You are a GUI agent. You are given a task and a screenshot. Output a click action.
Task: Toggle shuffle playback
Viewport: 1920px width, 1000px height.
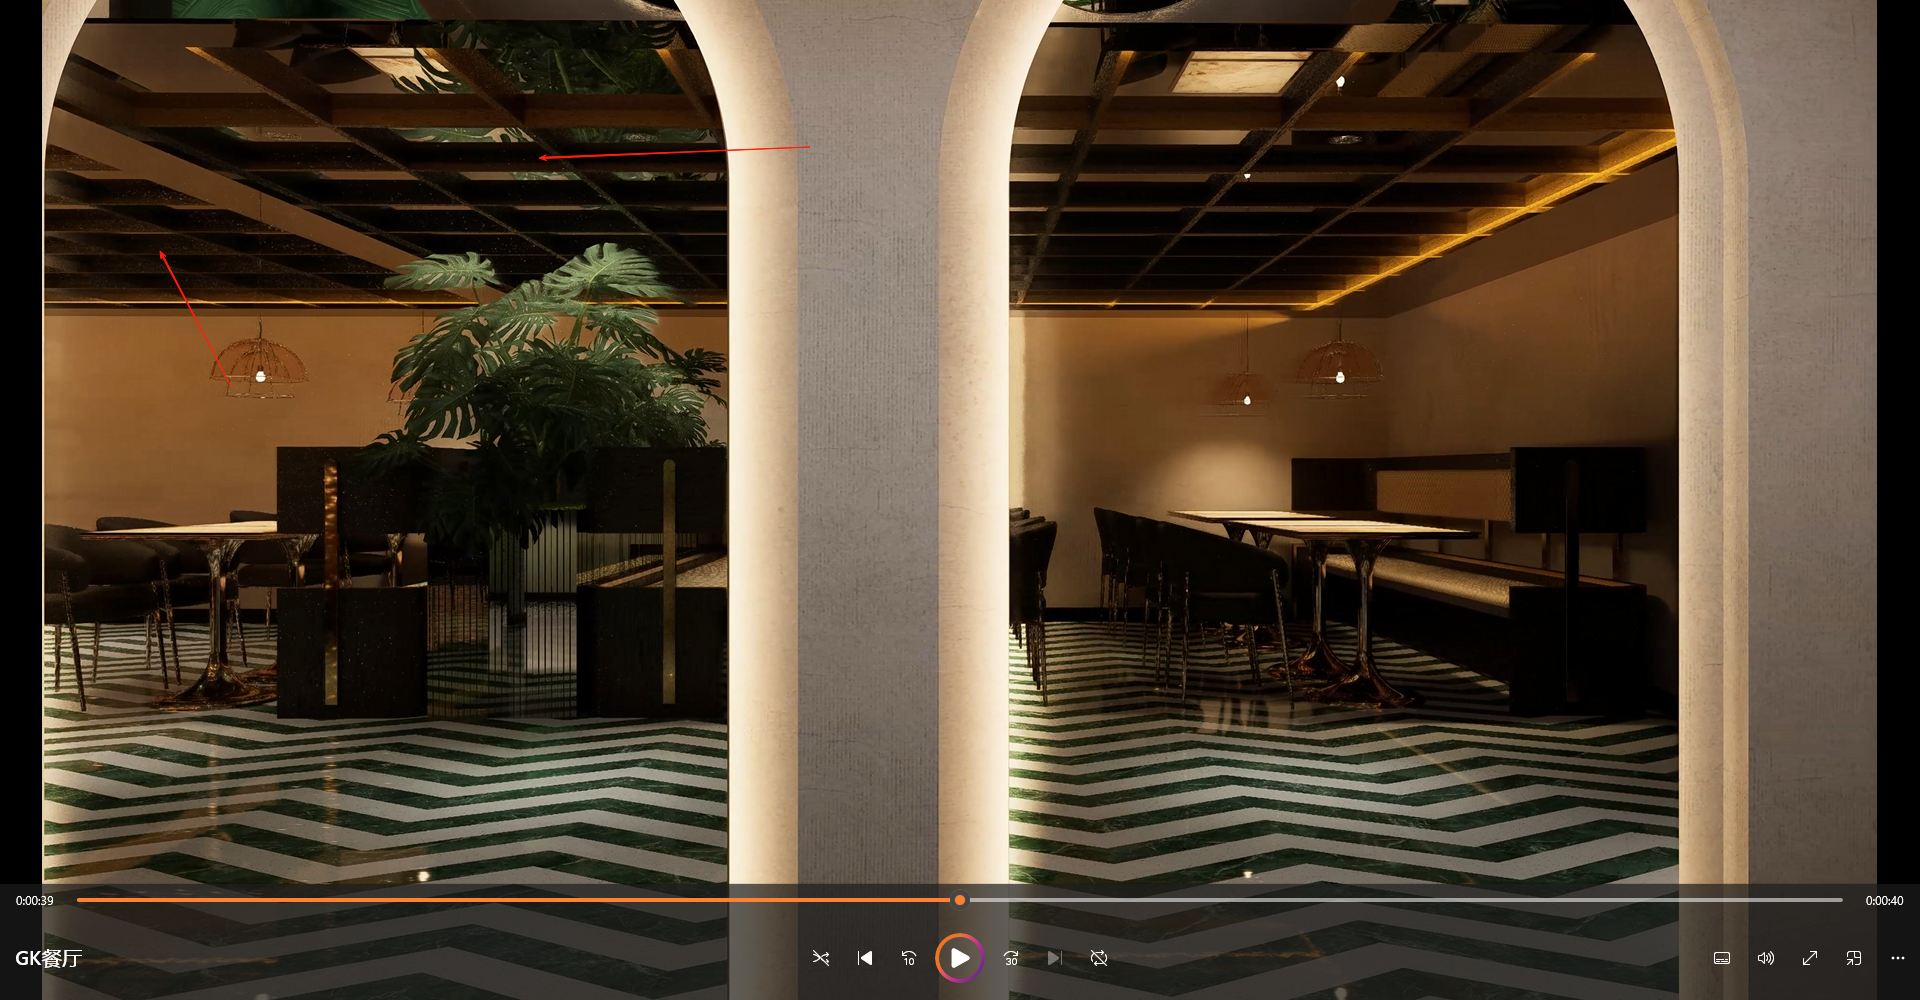(821, 958)
